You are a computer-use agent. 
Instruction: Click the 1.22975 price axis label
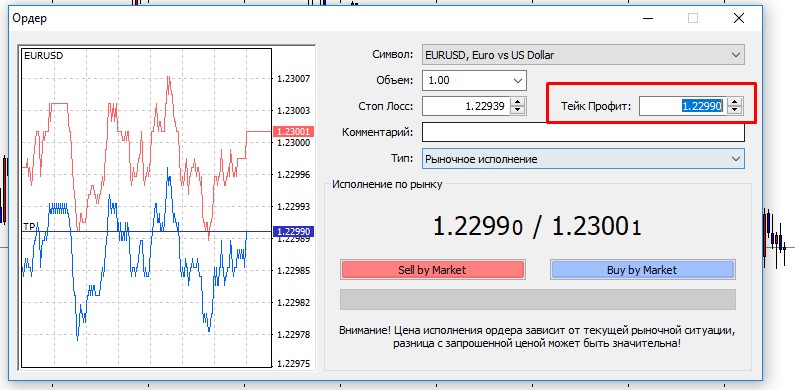(x=293, y=363)
